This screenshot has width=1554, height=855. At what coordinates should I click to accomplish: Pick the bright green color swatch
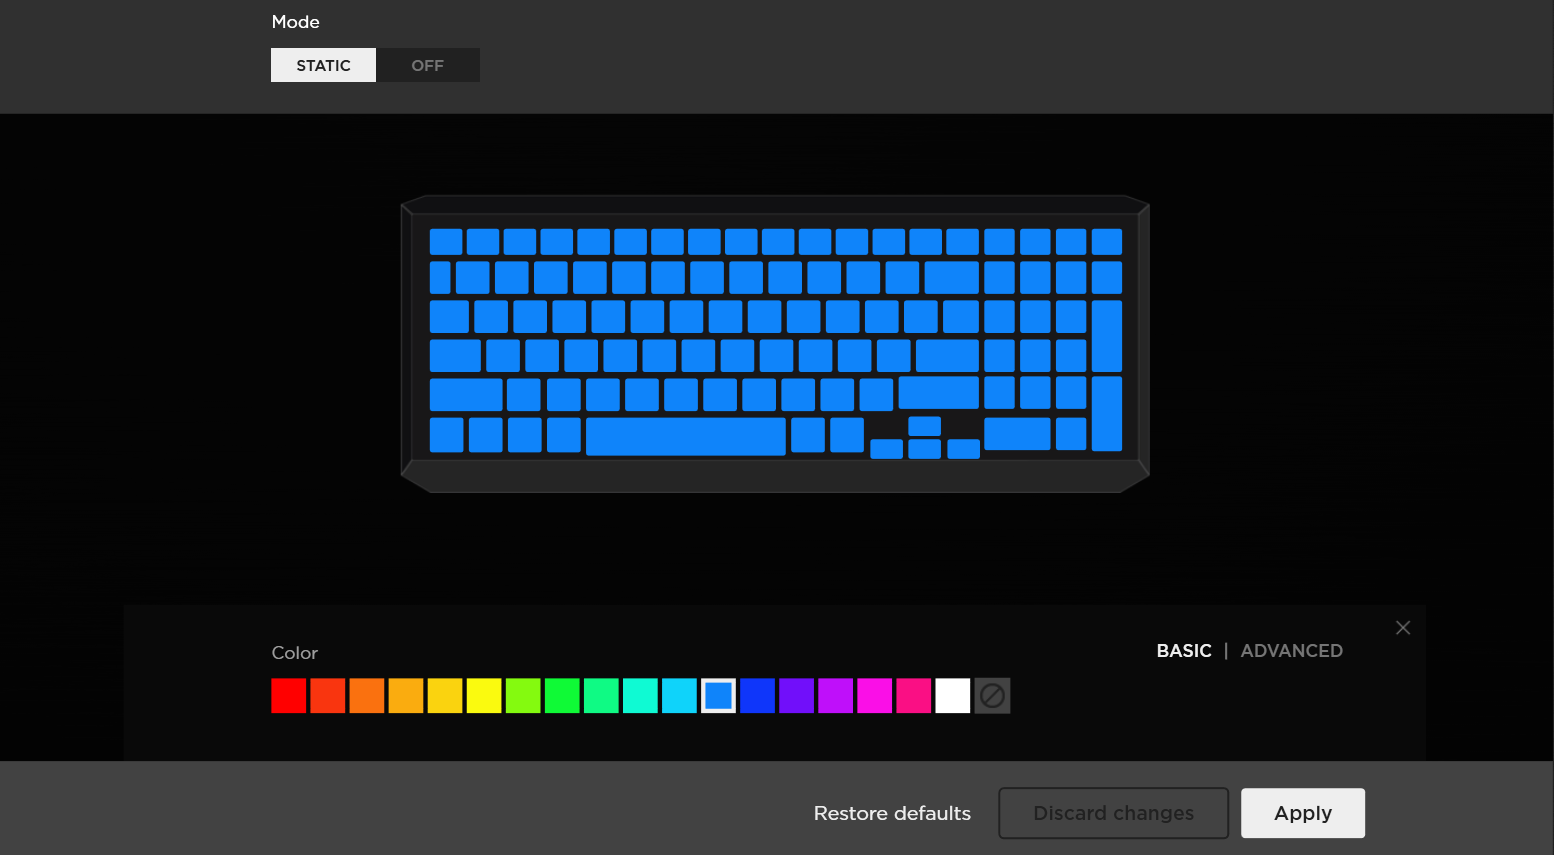pyautogui.click(x=562, y=696)
